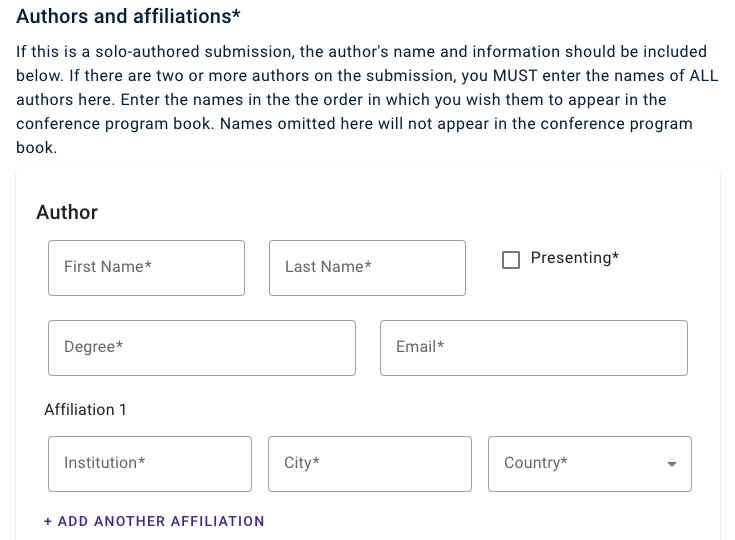Focus the Degree input field
This screenshot has width=735, height=540.
(x=201, y=347)
